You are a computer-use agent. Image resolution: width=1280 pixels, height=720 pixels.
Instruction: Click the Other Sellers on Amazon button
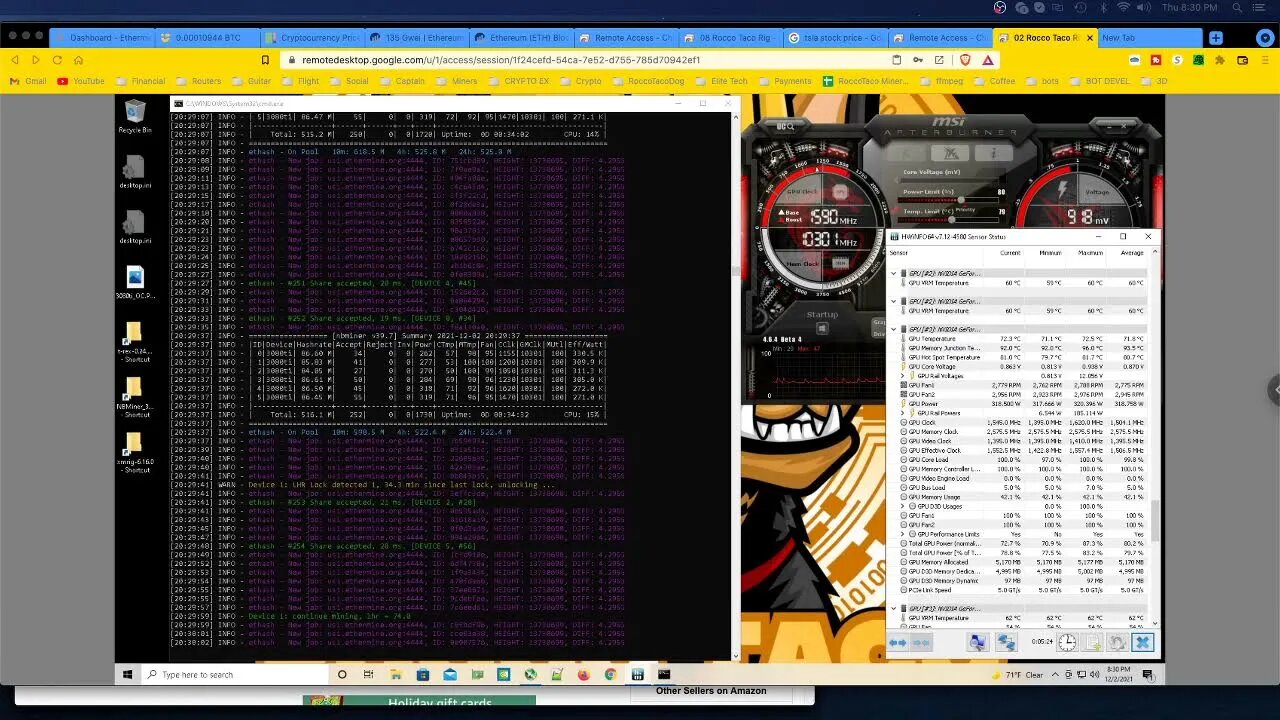click(x=712, y=690)
